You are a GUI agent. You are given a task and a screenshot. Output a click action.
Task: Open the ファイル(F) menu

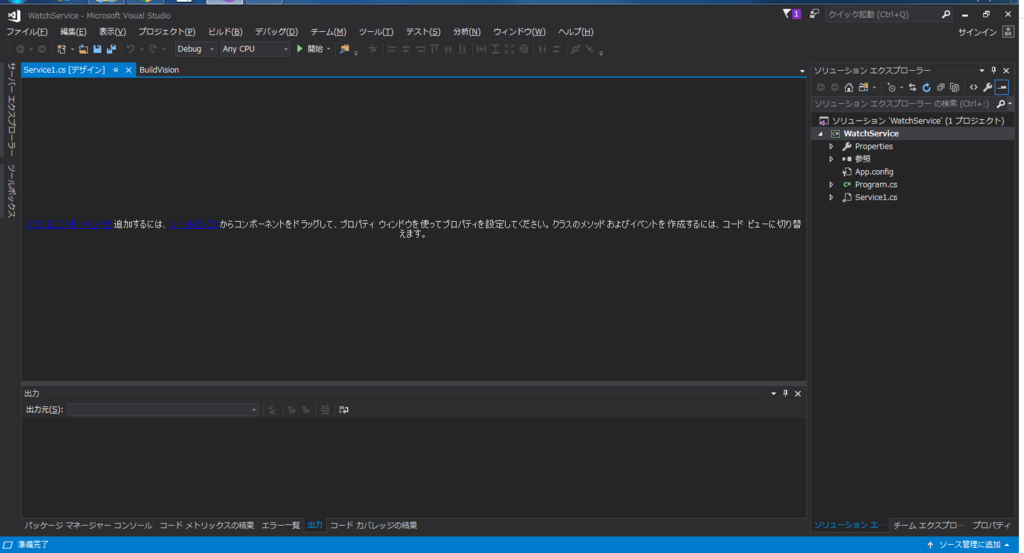27,31
